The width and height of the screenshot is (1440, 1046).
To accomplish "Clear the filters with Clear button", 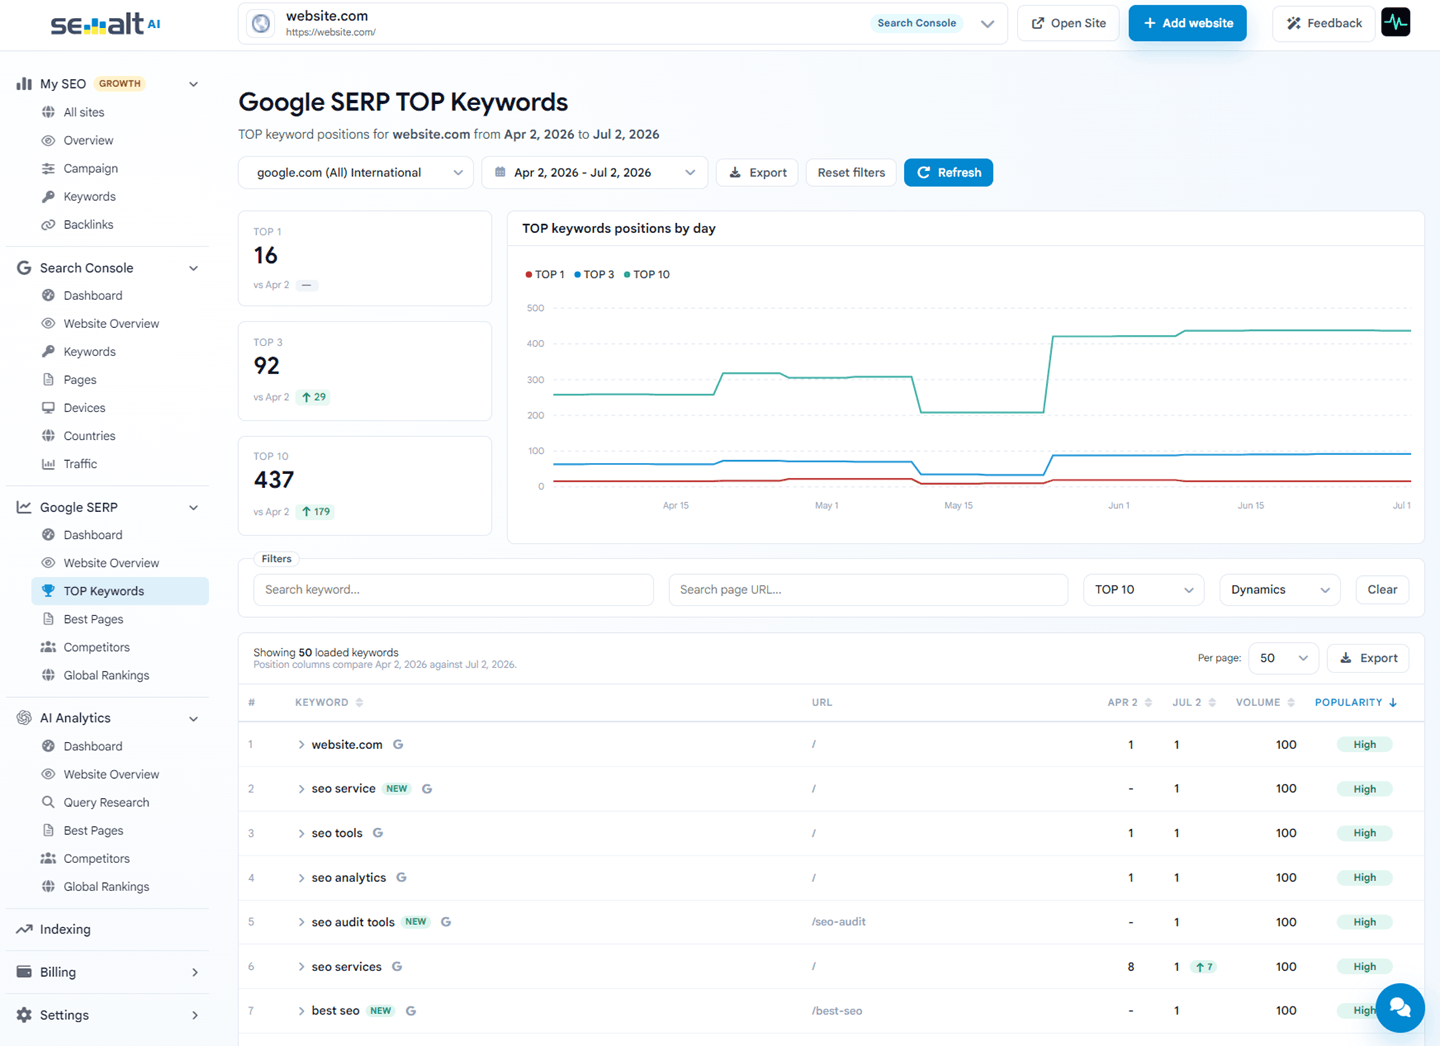I will click(x=1382, y=589).
